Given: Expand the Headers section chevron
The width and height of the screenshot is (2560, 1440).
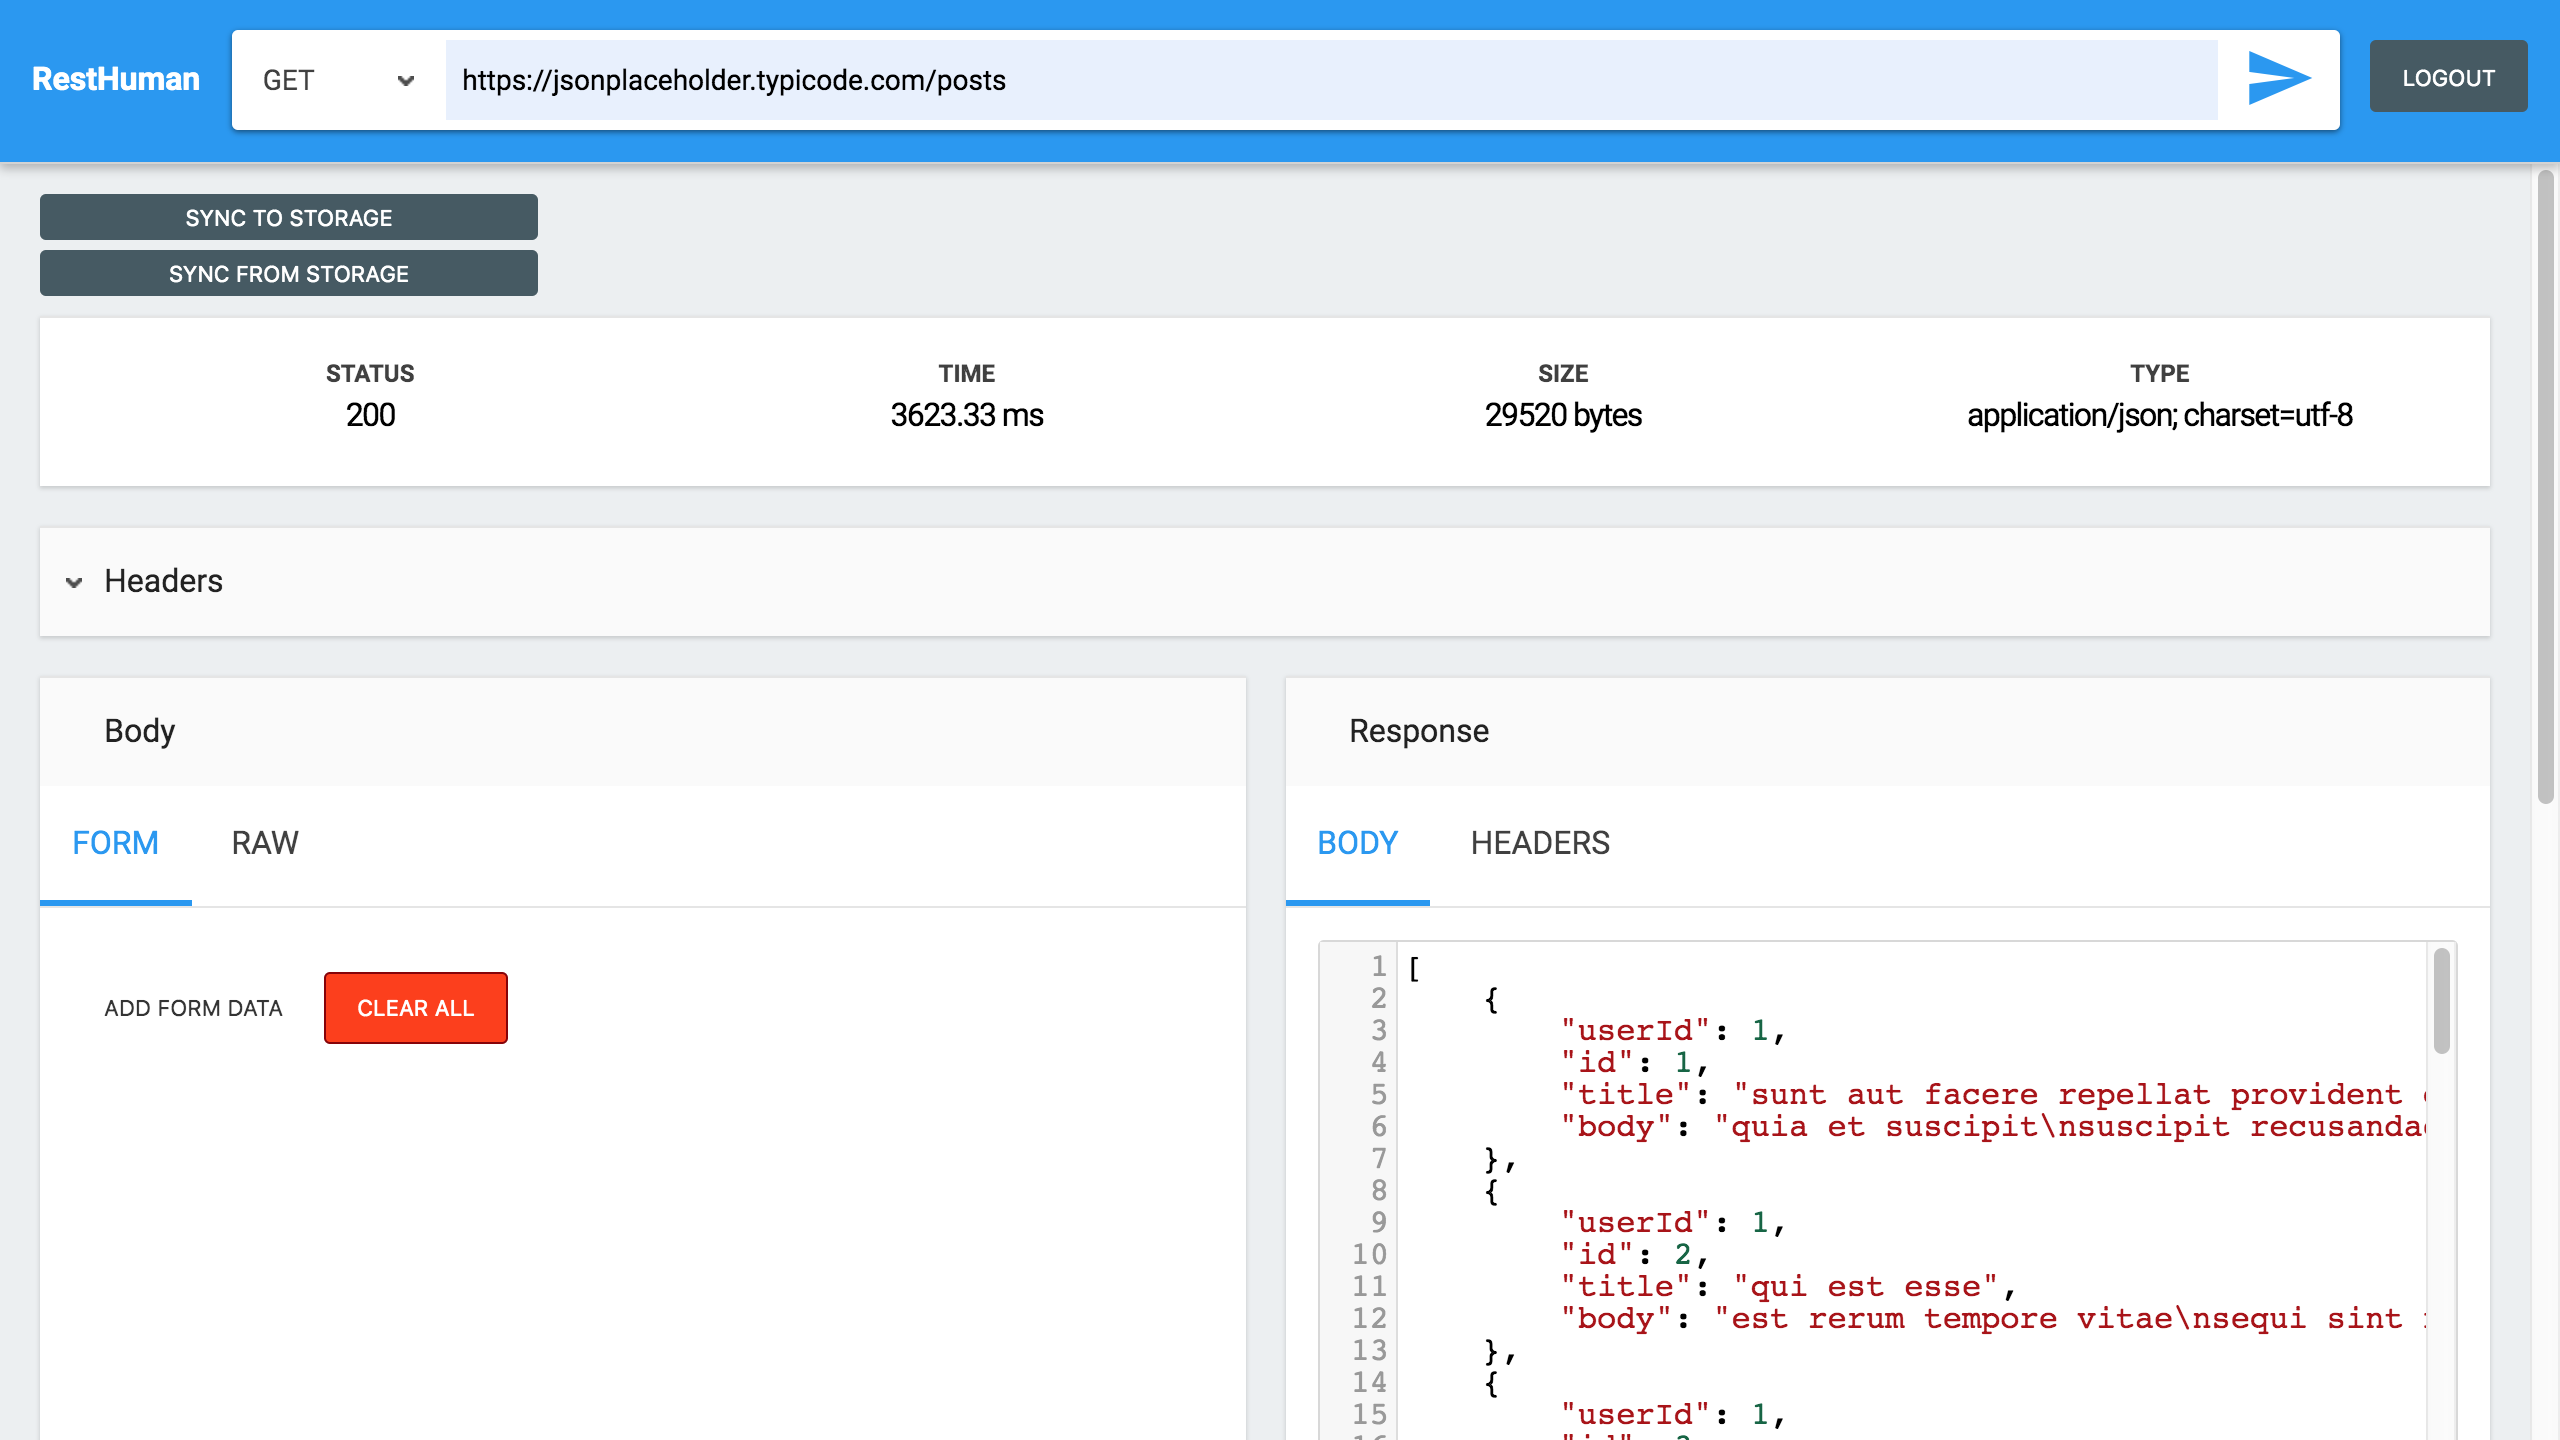Looking at the screenshot, I should coord(74,582).
